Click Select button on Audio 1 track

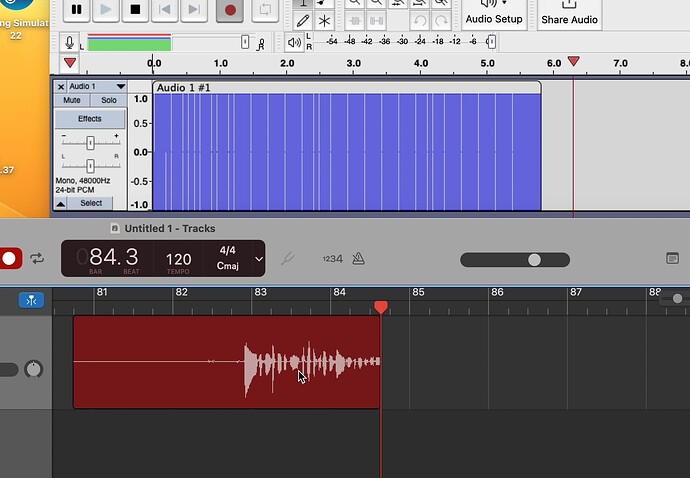(x=91, y=203)
